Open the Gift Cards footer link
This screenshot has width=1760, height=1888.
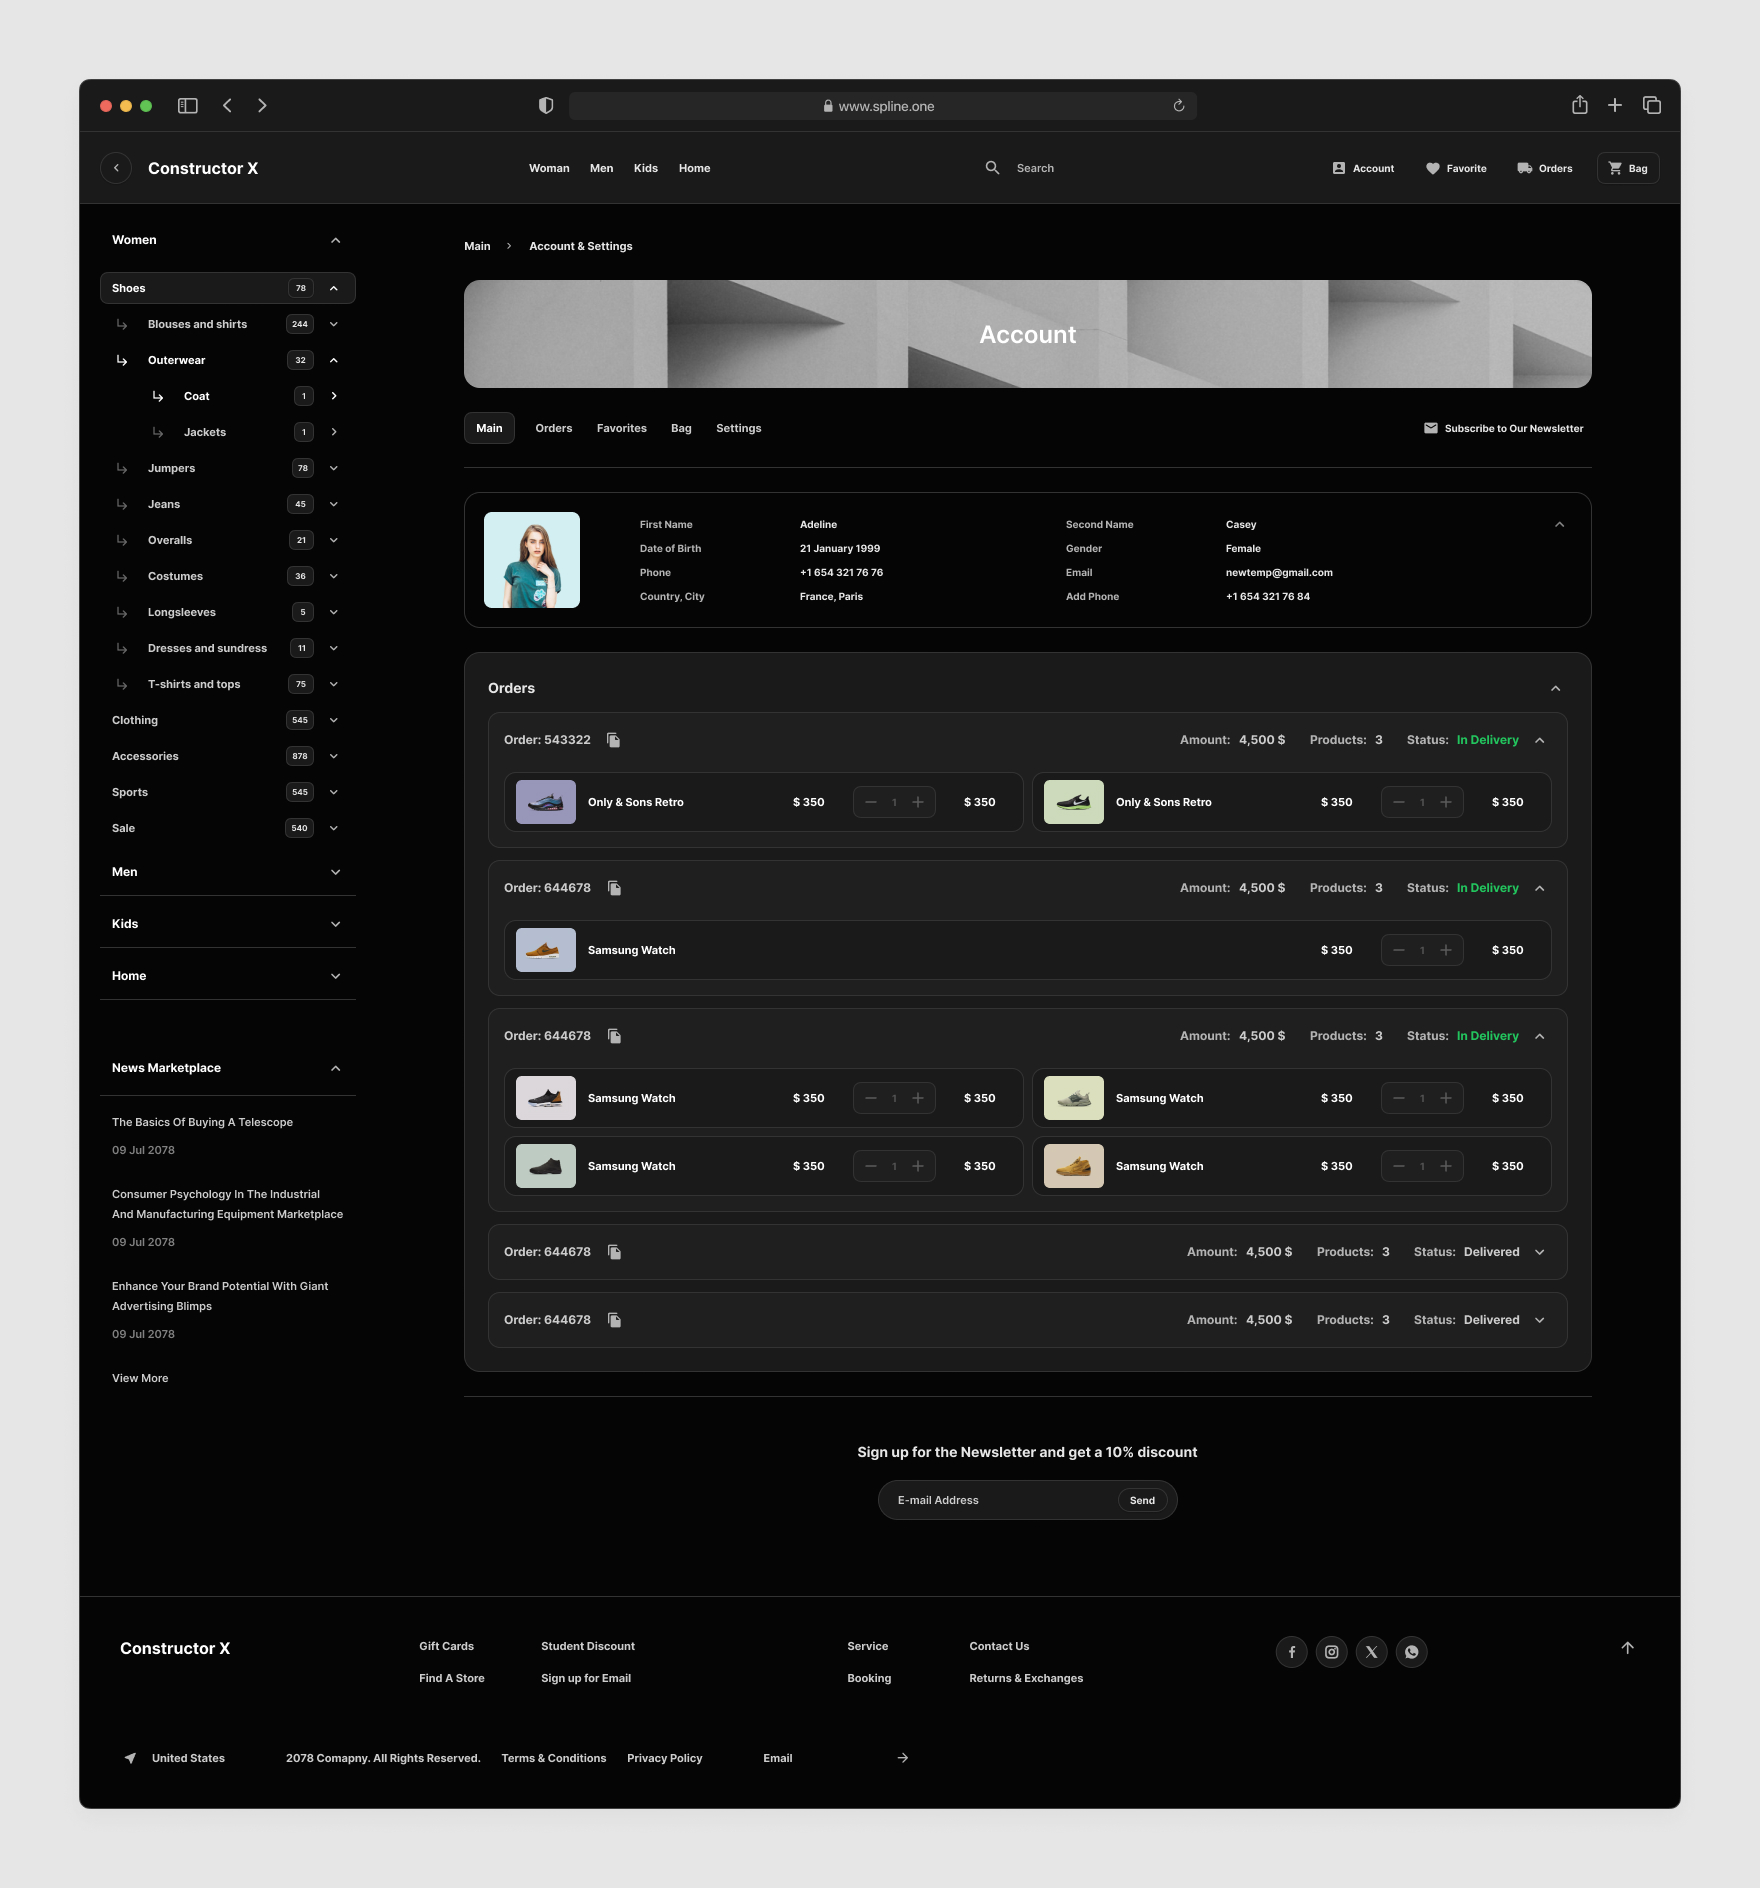pos(446,1646)
